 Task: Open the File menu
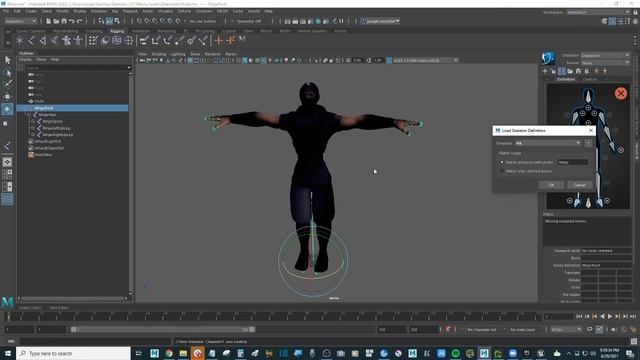[x=6, y=11]
